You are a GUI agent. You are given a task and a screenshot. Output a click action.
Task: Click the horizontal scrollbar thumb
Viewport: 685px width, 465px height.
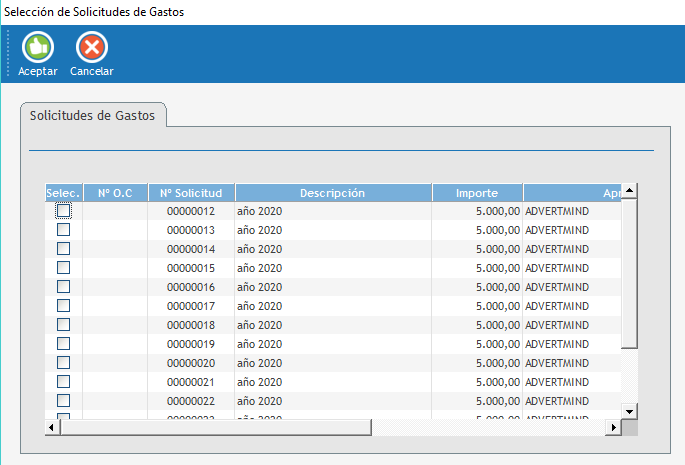215,427
